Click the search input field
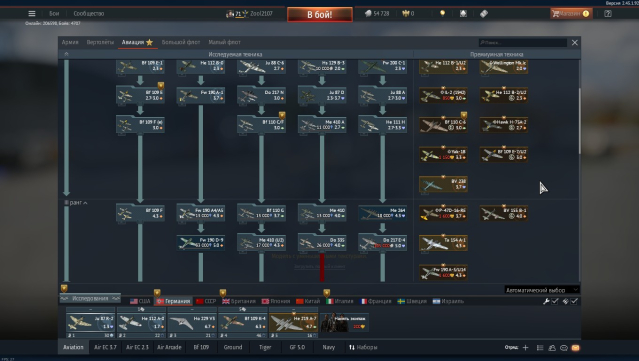Screen dimensions: 639x361 click(x=523, y=42)
